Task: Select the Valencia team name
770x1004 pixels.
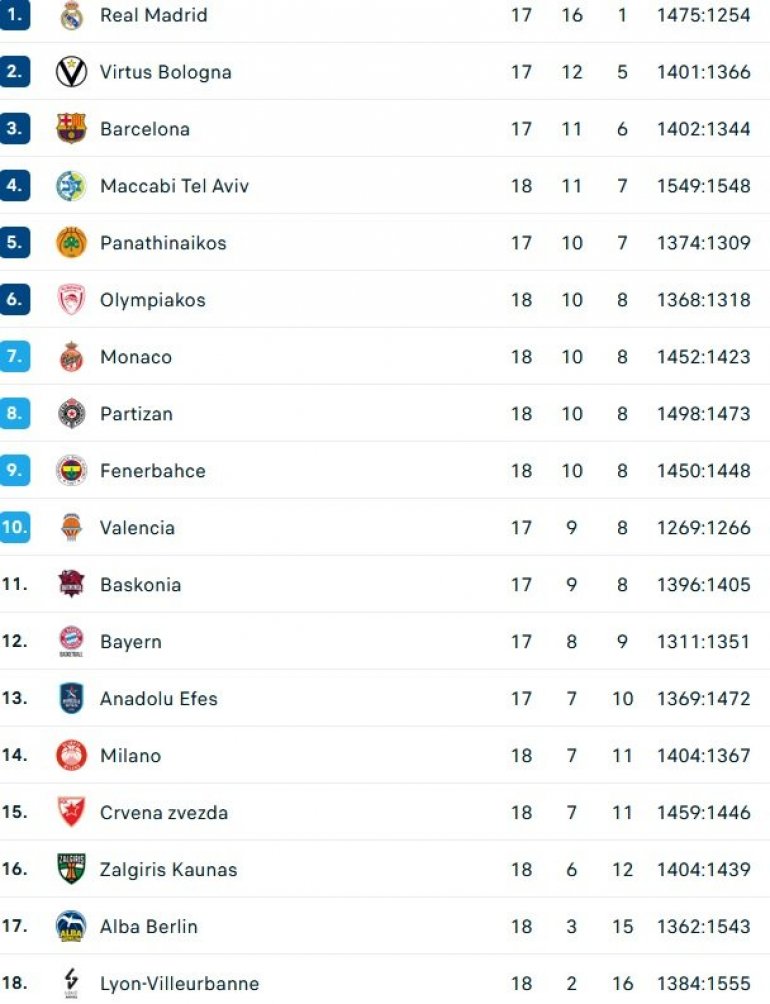Action: pyautogui.click(x=137, y=528)
